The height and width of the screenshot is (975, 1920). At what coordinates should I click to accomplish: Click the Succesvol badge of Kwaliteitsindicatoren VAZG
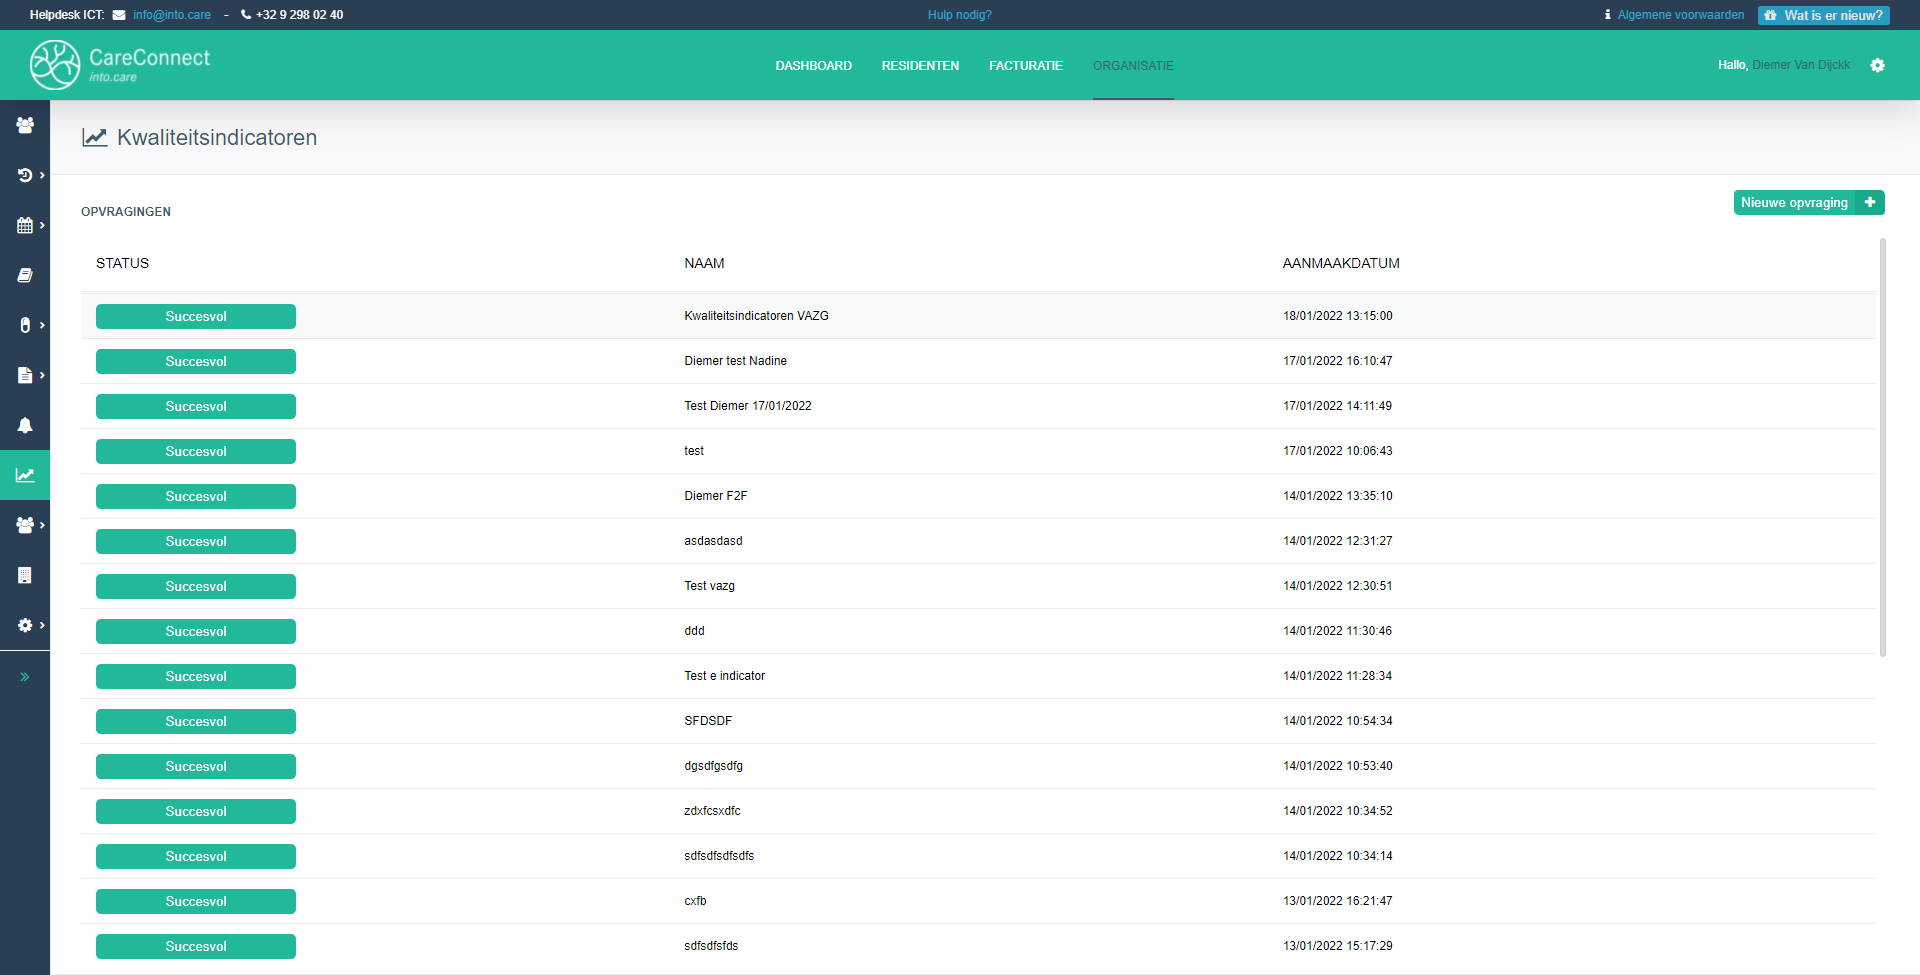[196, 316]
